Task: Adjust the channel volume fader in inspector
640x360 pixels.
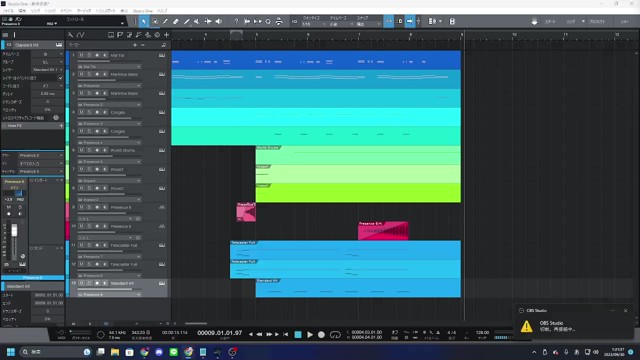Action: point(14,231)
